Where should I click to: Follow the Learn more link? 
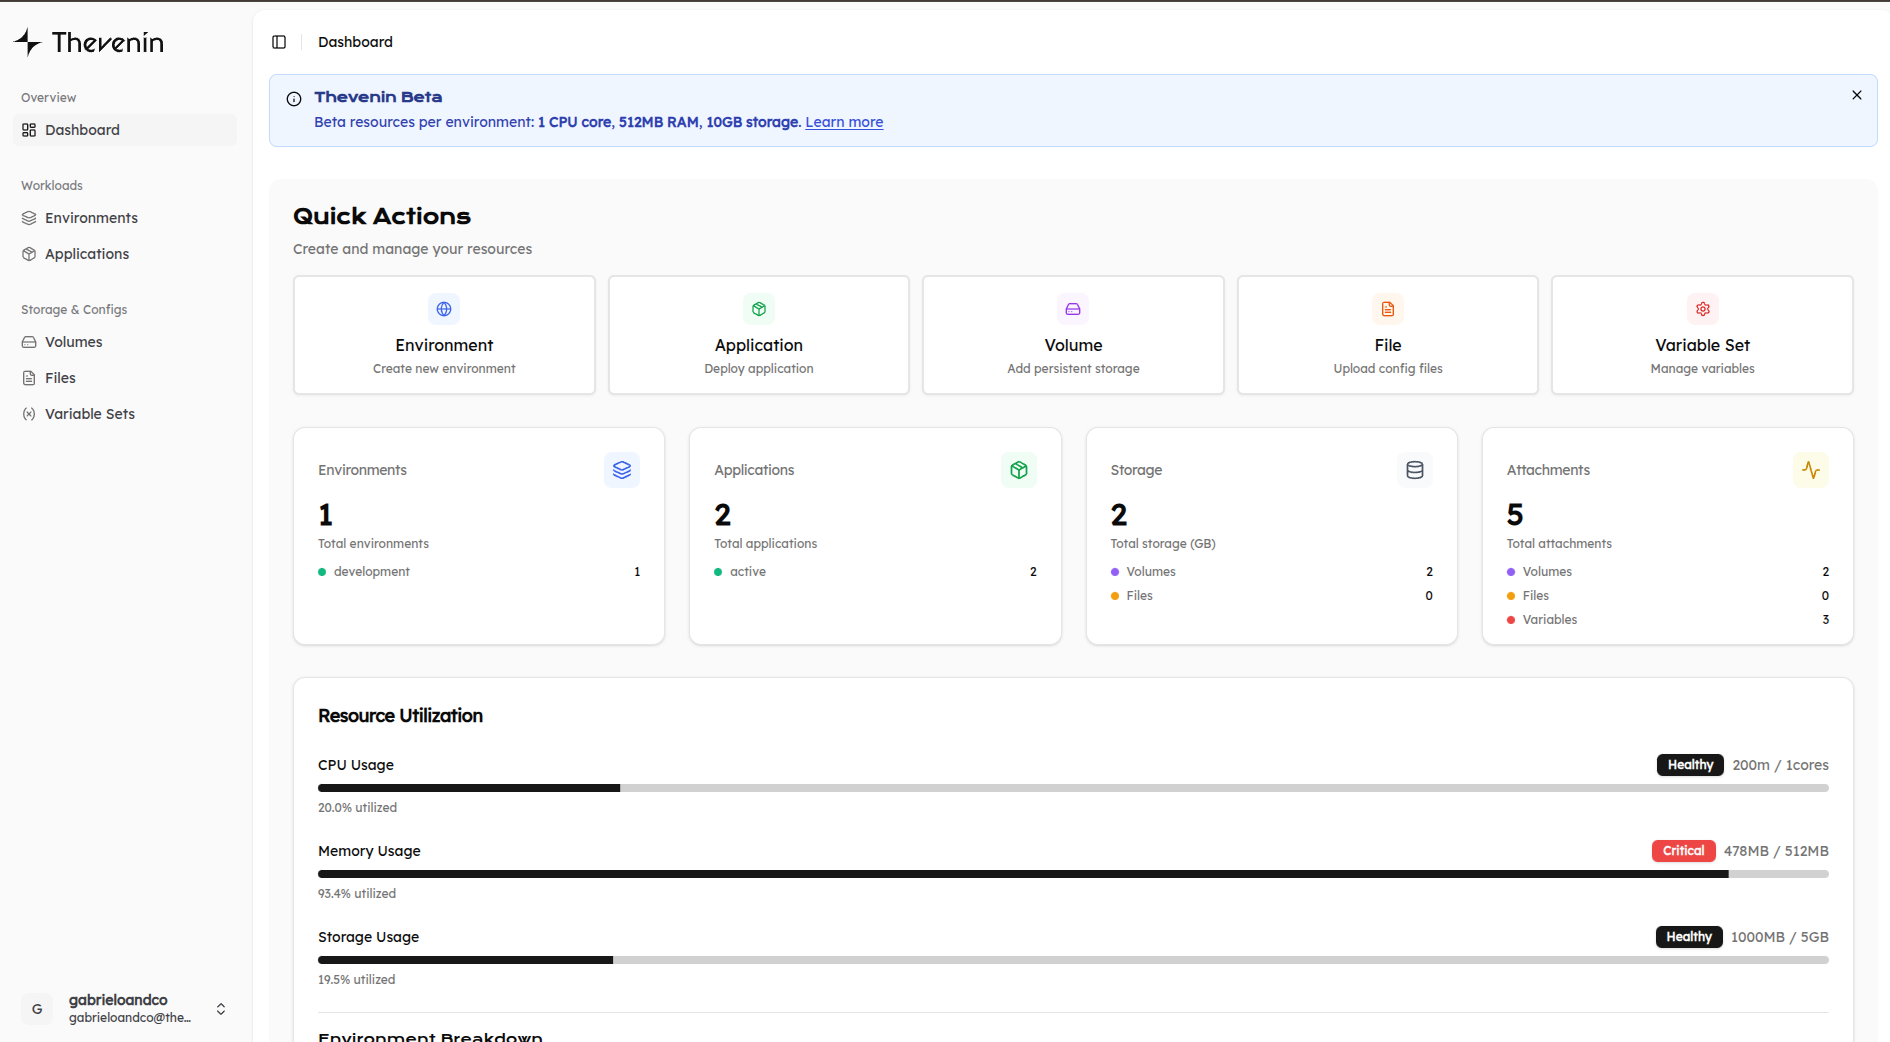coord(844,122)
